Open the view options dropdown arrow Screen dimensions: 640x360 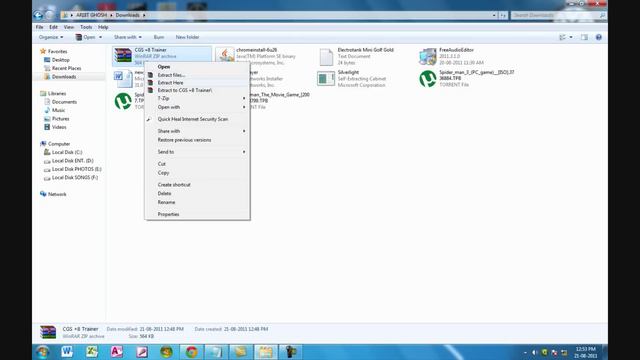tap(571, 37)
